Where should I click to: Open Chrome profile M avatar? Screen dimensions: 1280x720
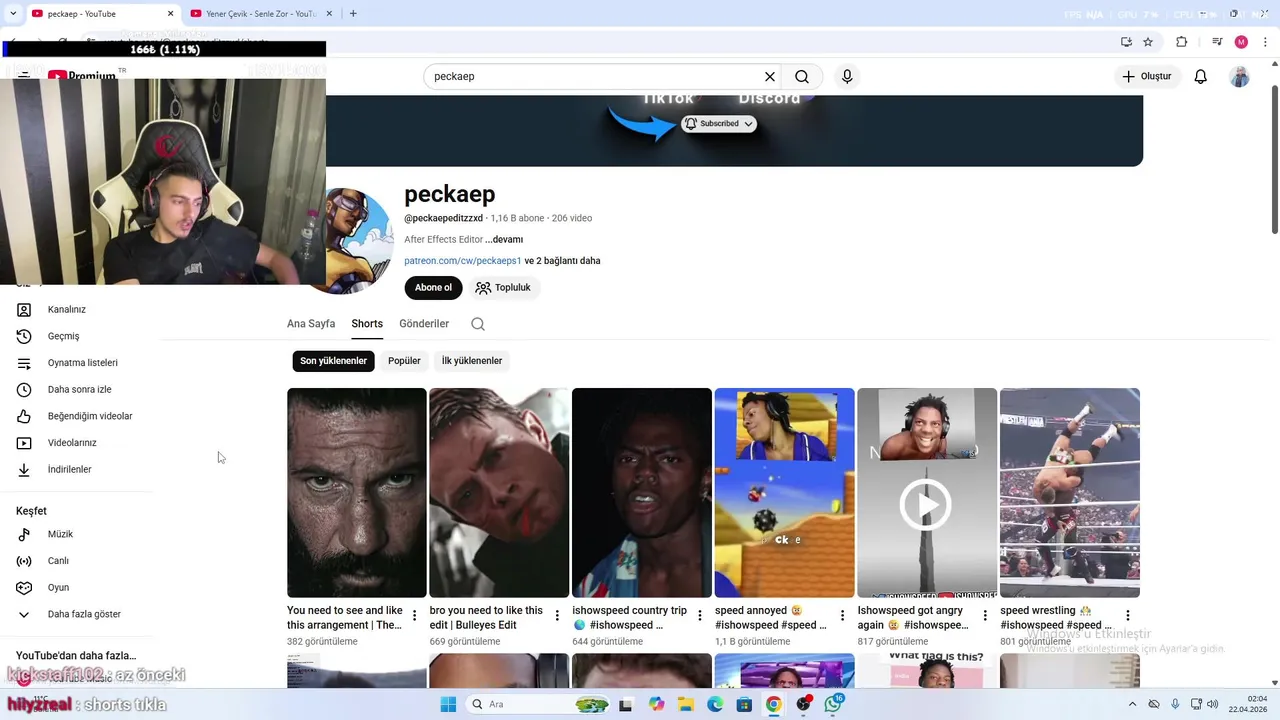1241,42
